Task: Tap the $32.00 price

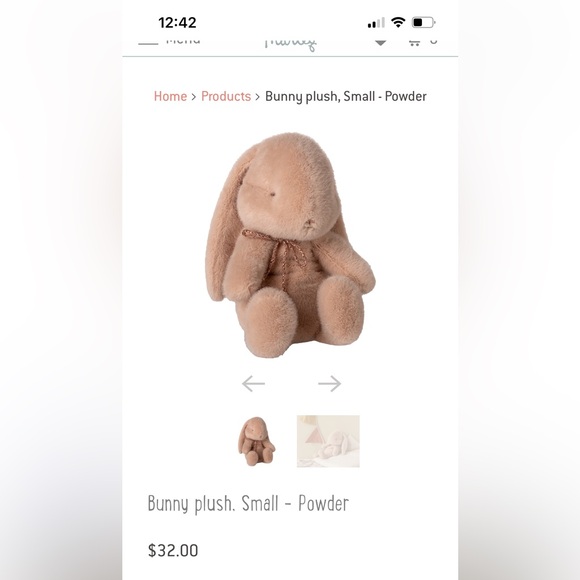Action: click(173, 550)
